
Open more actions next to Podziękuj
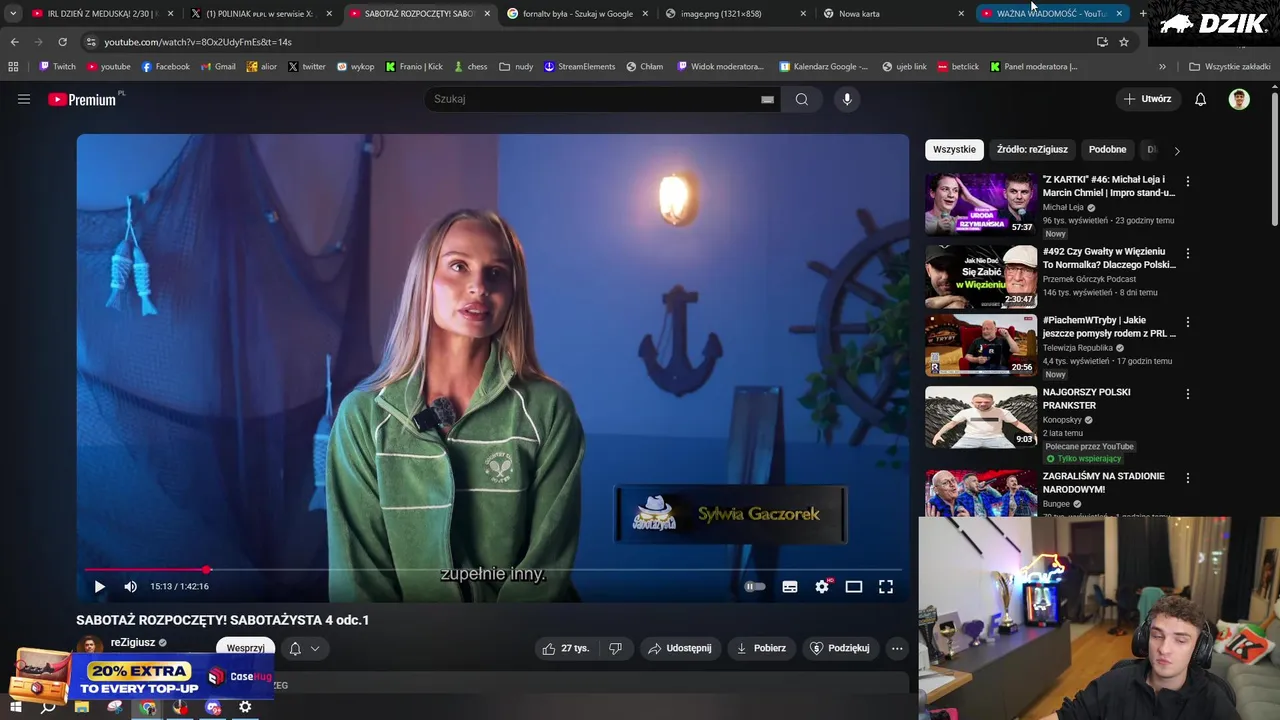(x=897, y=648)
